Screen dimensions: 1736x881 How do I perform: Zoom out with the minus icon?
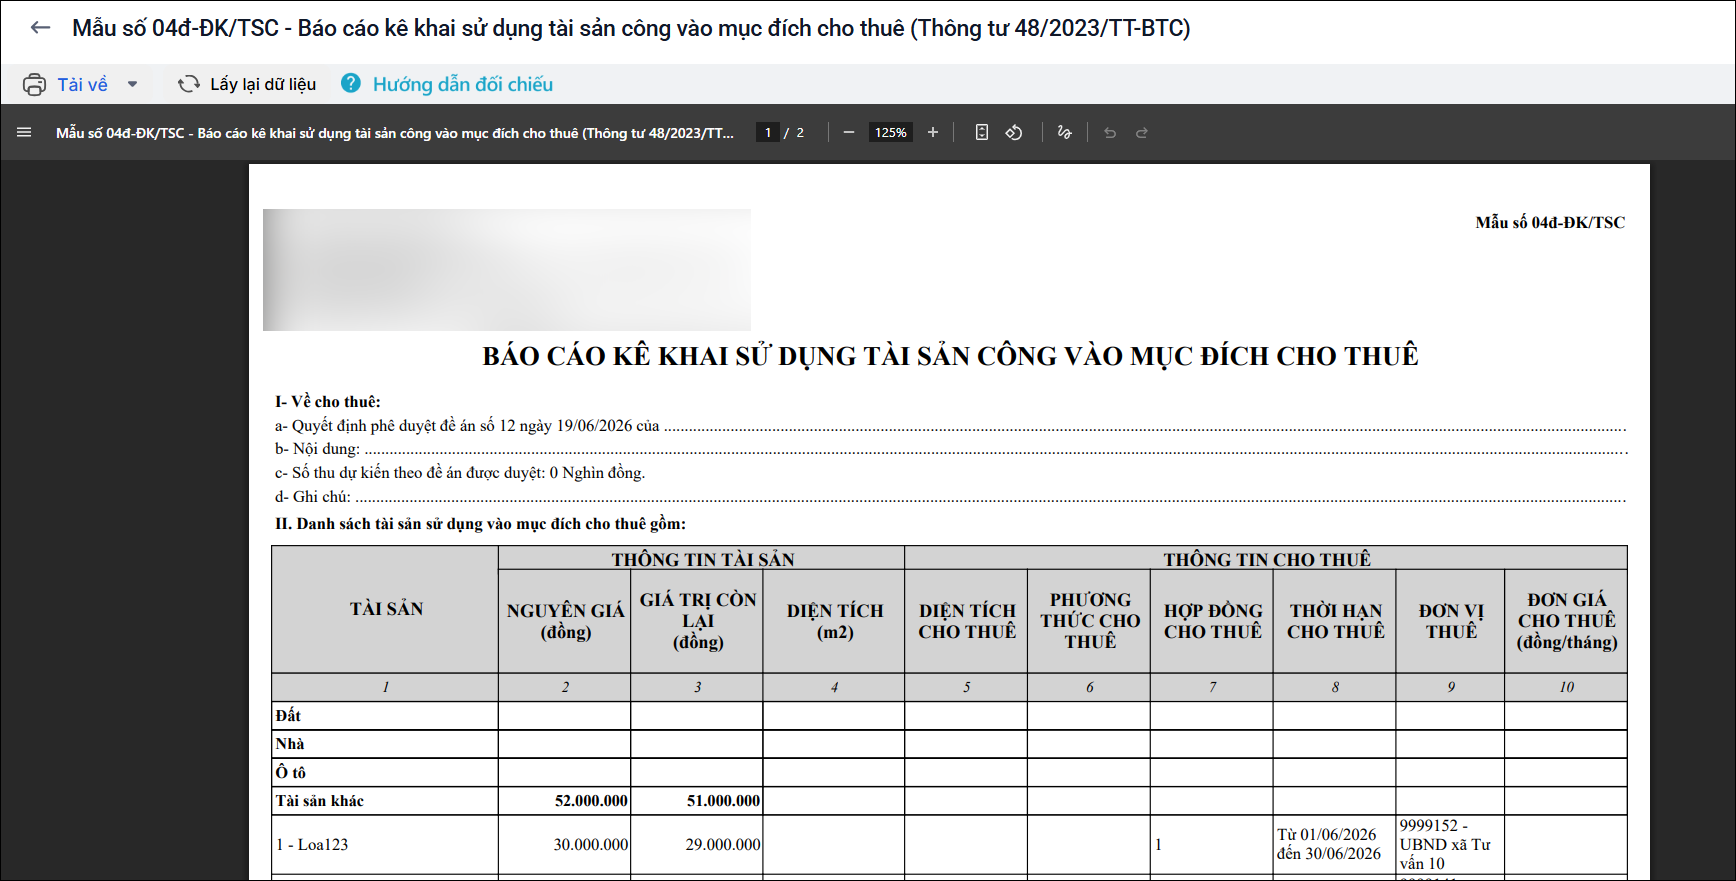[849, 132]
